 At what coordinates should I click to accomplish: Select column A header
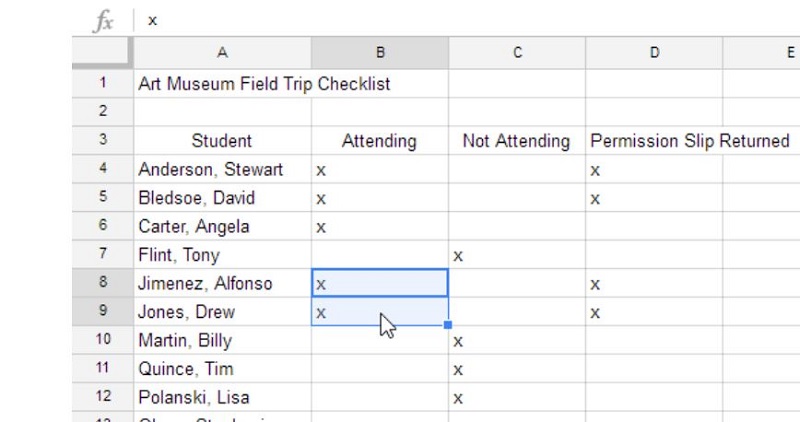(x=222, y=53)
